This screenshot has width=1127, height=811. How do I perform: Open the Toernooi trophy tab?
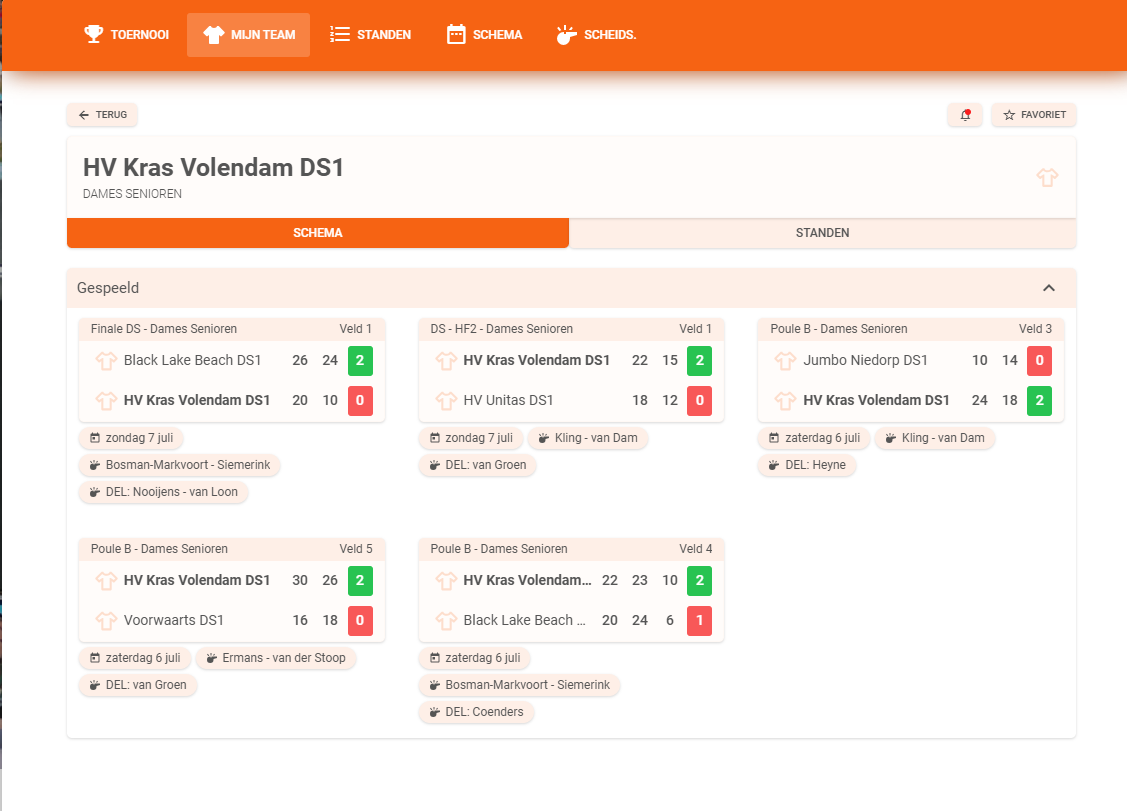(126, 35)
